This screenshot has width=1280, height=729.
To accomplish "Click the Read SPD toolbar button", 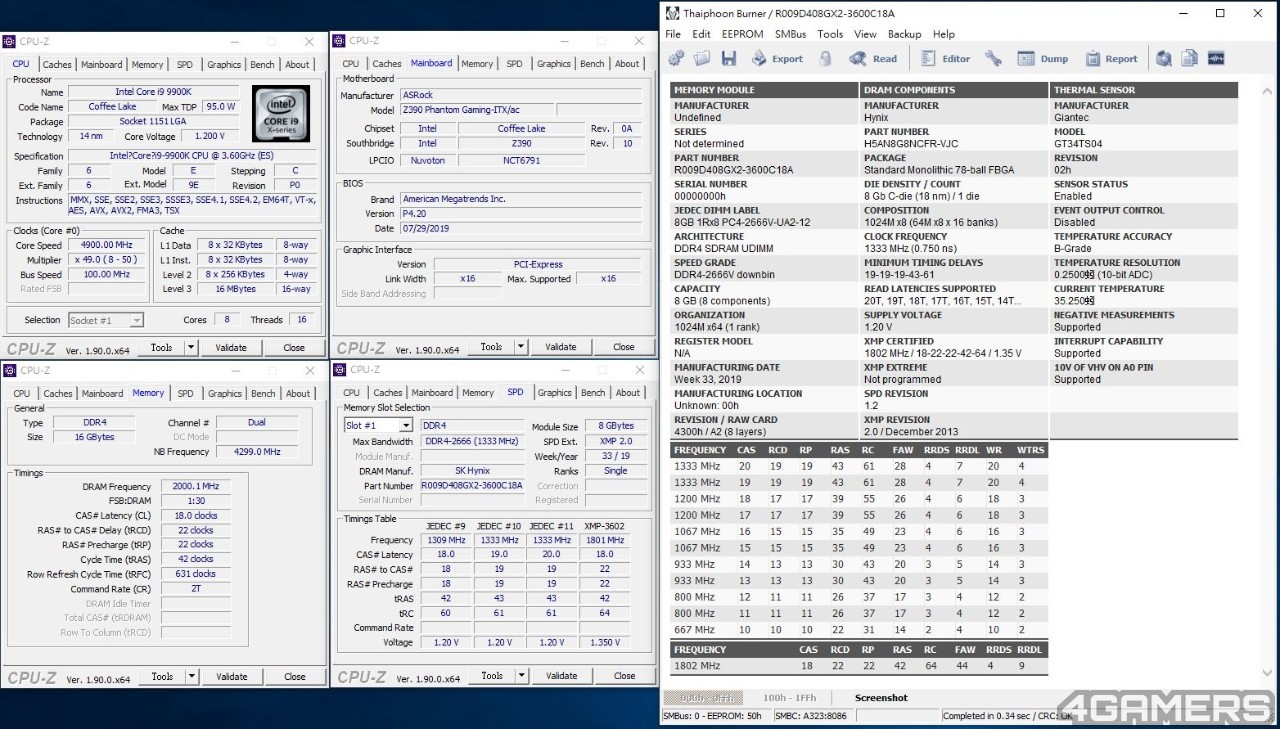I will click(874, 59).
